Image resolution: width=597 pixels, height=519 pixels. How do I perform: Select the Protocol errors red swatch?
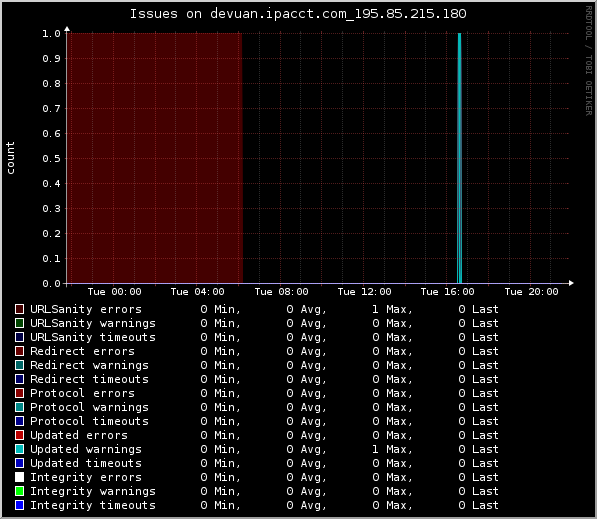[19, 393]
